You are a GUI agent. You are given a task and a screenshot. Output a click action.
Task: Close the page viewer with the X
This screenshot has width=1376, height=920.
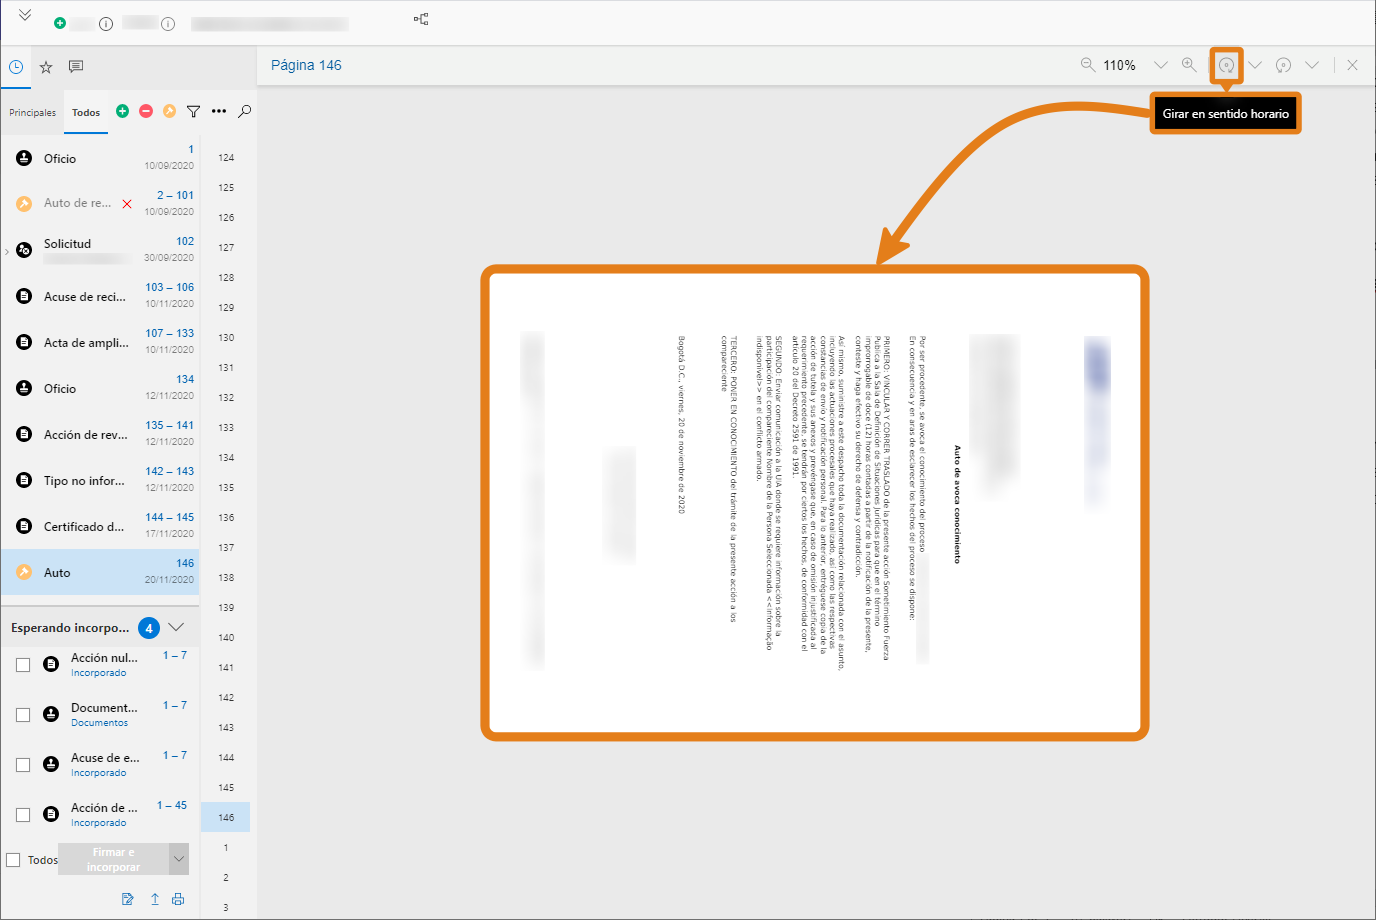click(1352, 65)
